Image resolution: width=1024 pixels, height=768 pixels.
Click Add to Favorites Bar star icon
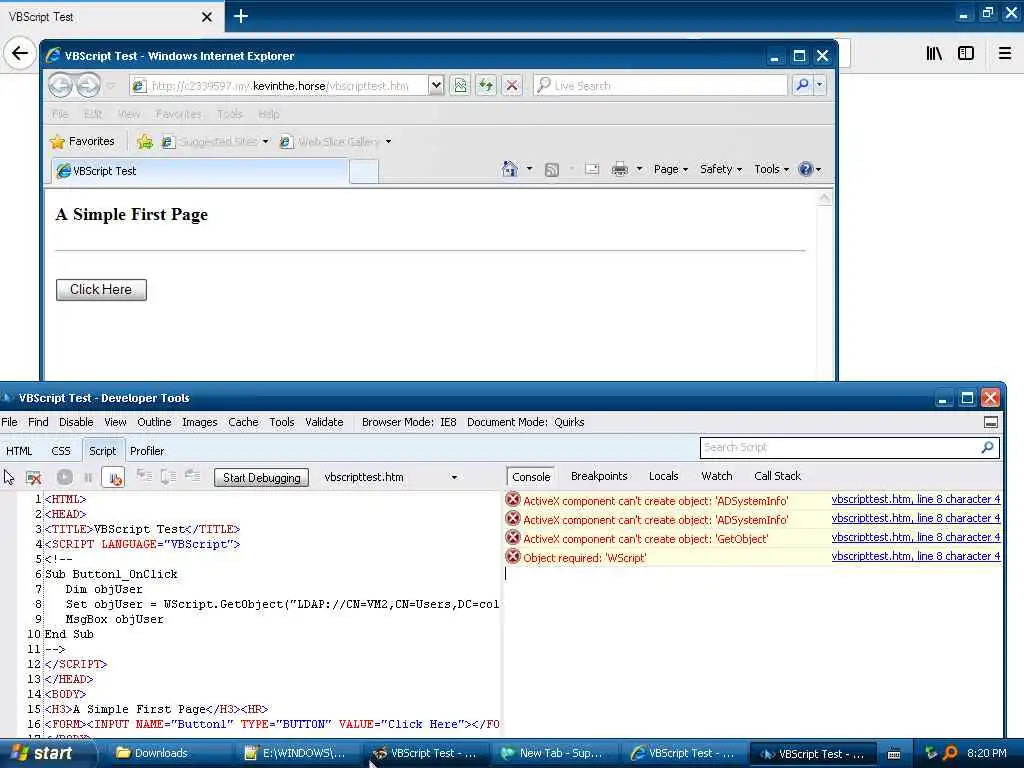click(x=145, y=142)
